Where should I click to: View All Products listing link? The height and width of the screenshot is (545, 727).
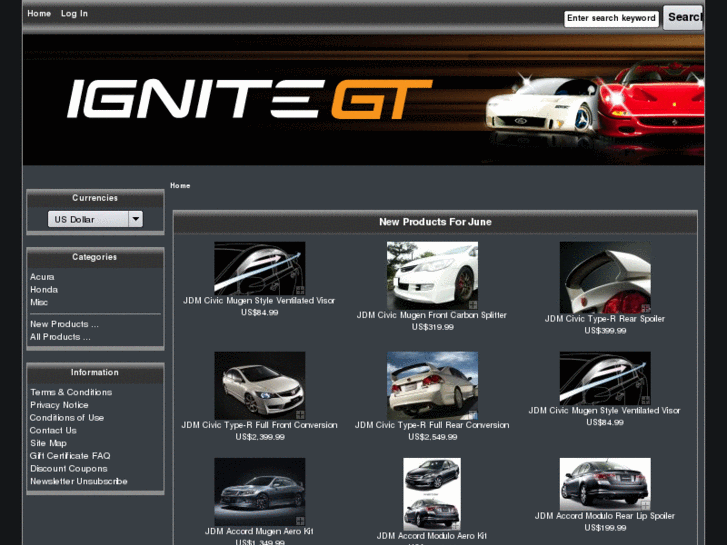[60, 337]
